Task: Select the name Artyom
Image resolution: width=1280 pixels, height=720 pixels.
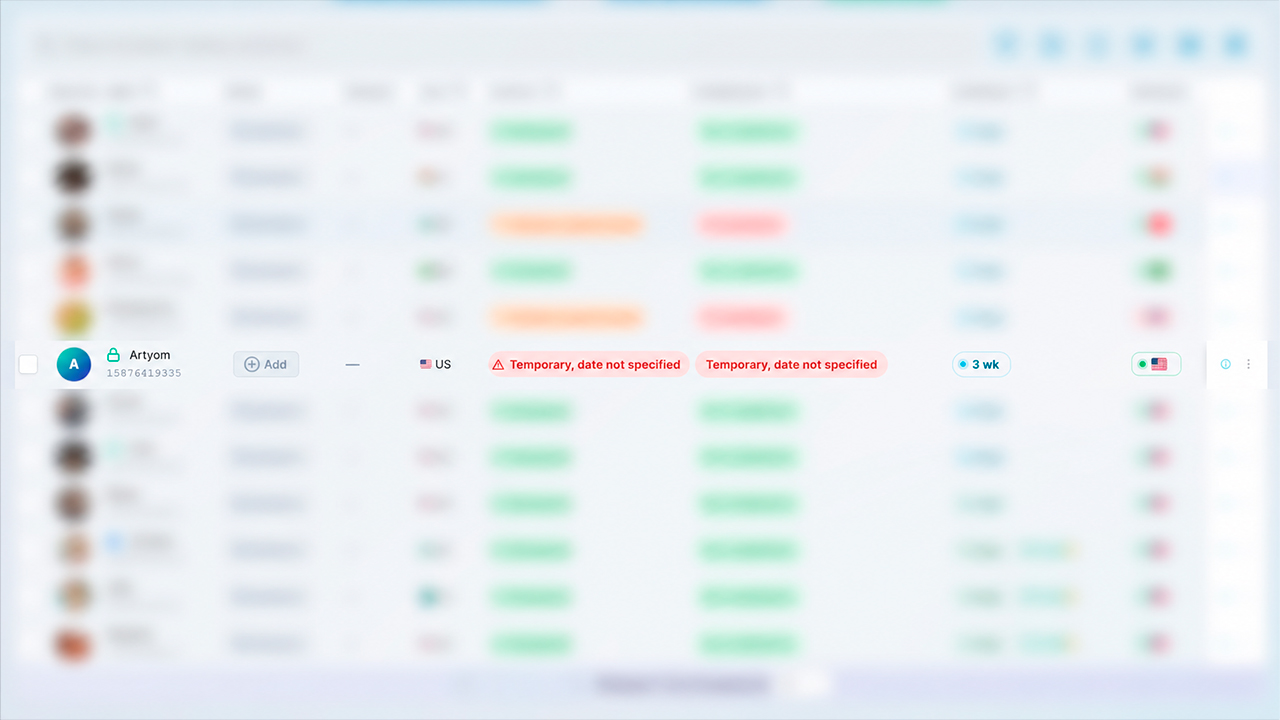Action: point(150,355)
